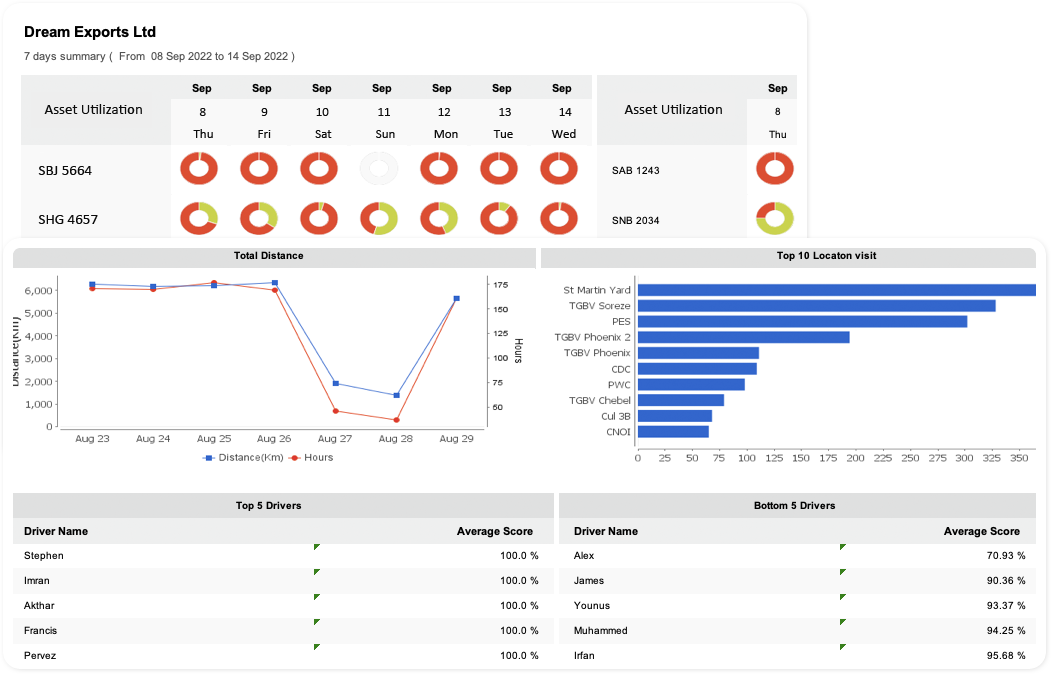Image resolution: width=1051 pixels, height=674 pixels.
Task: Select driver Francis row
Action: click(284, 630)
